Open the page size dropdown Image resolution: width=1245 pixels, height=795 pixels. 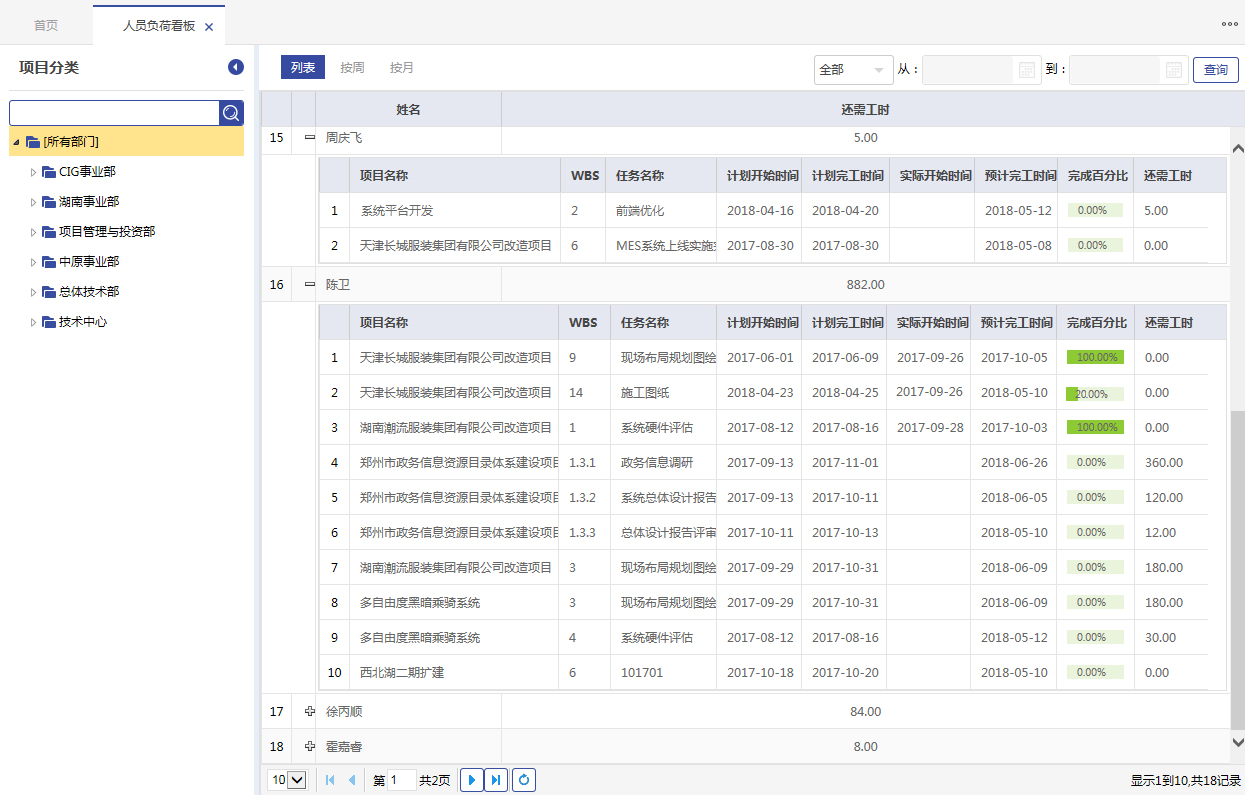click(x=286, y=780)
